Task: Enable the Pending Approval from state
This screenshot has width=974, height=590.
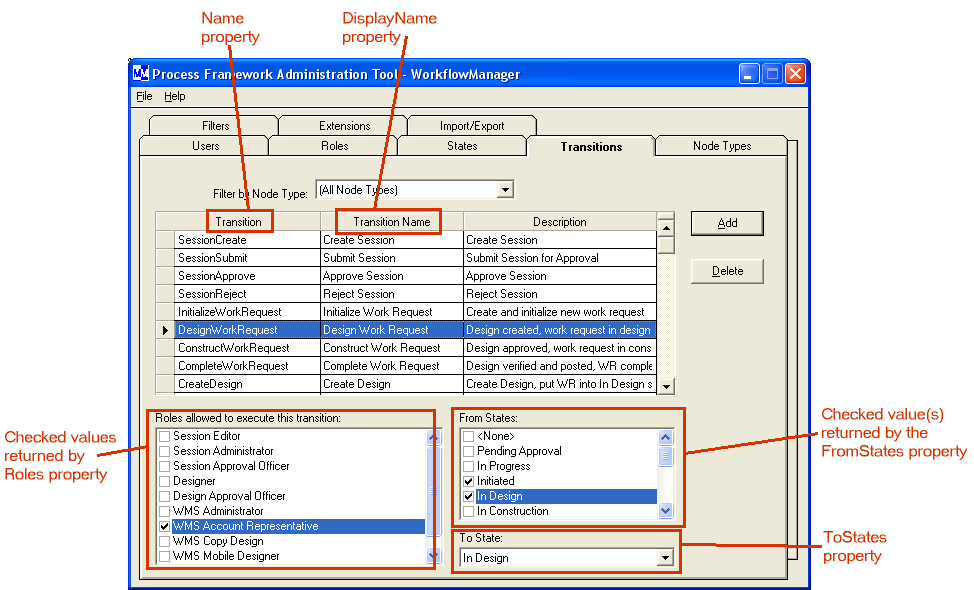Action: pyautogui.click(x=468, y=451)
